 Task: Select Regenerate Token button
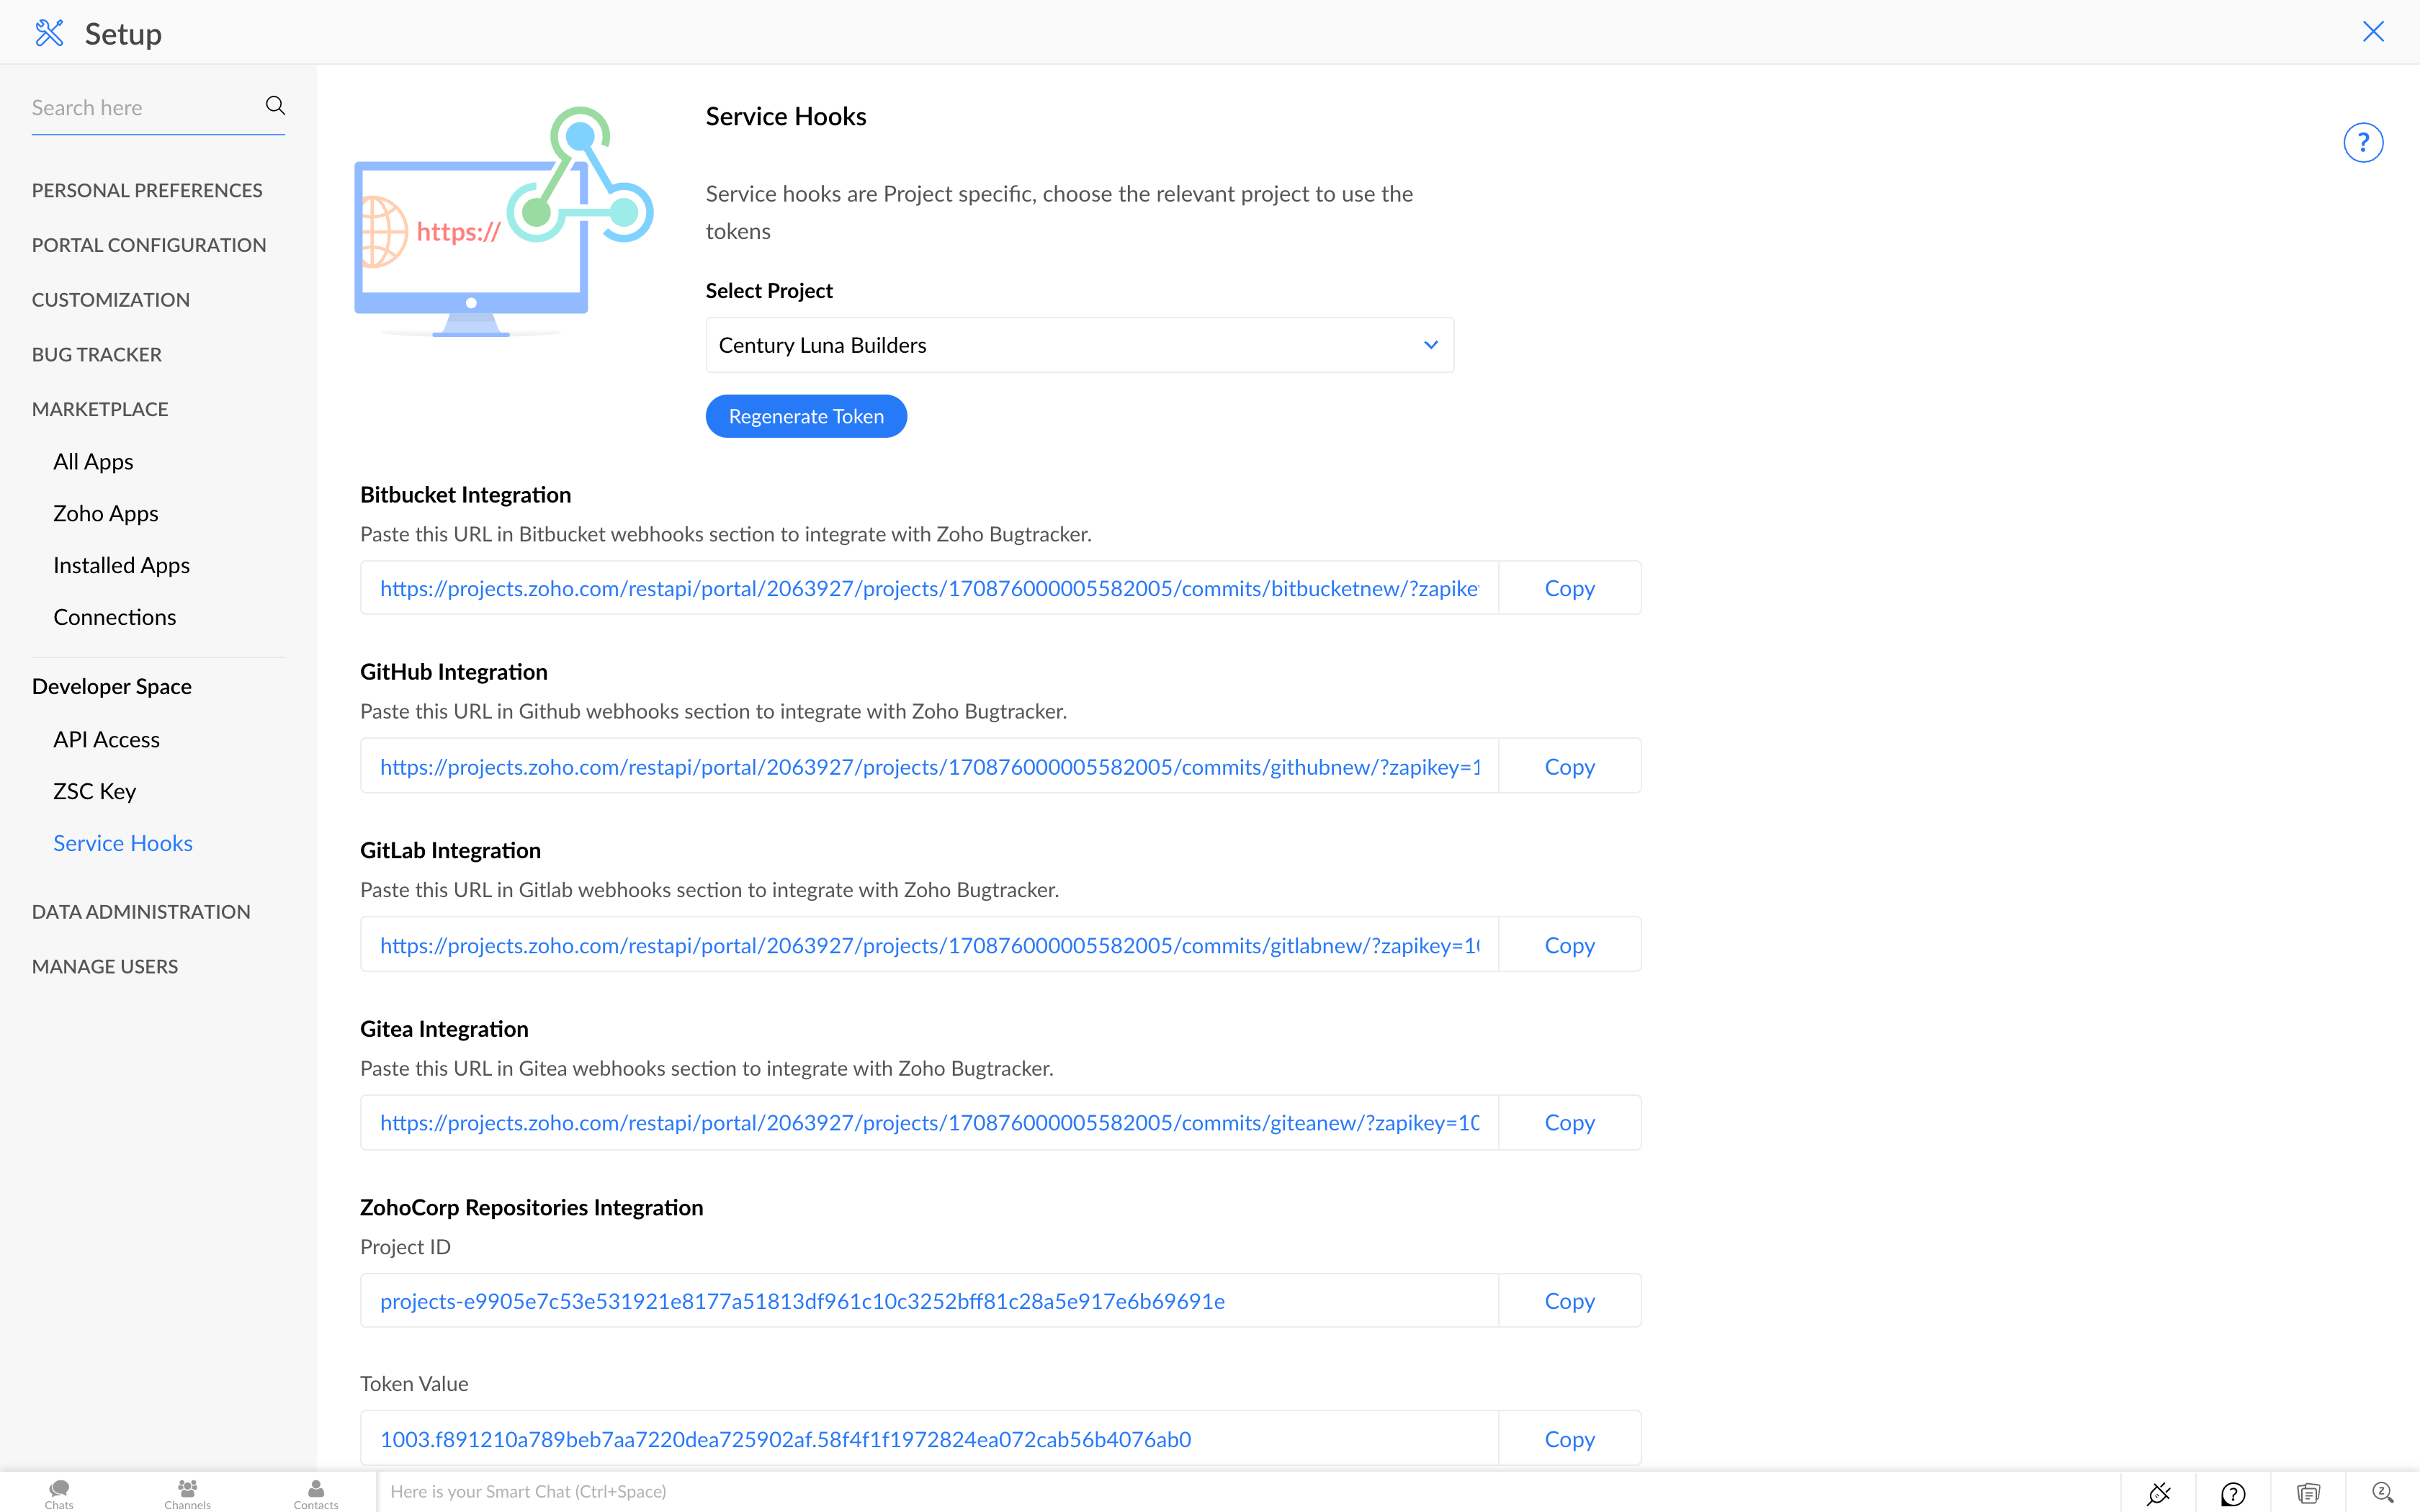point(805,415)
